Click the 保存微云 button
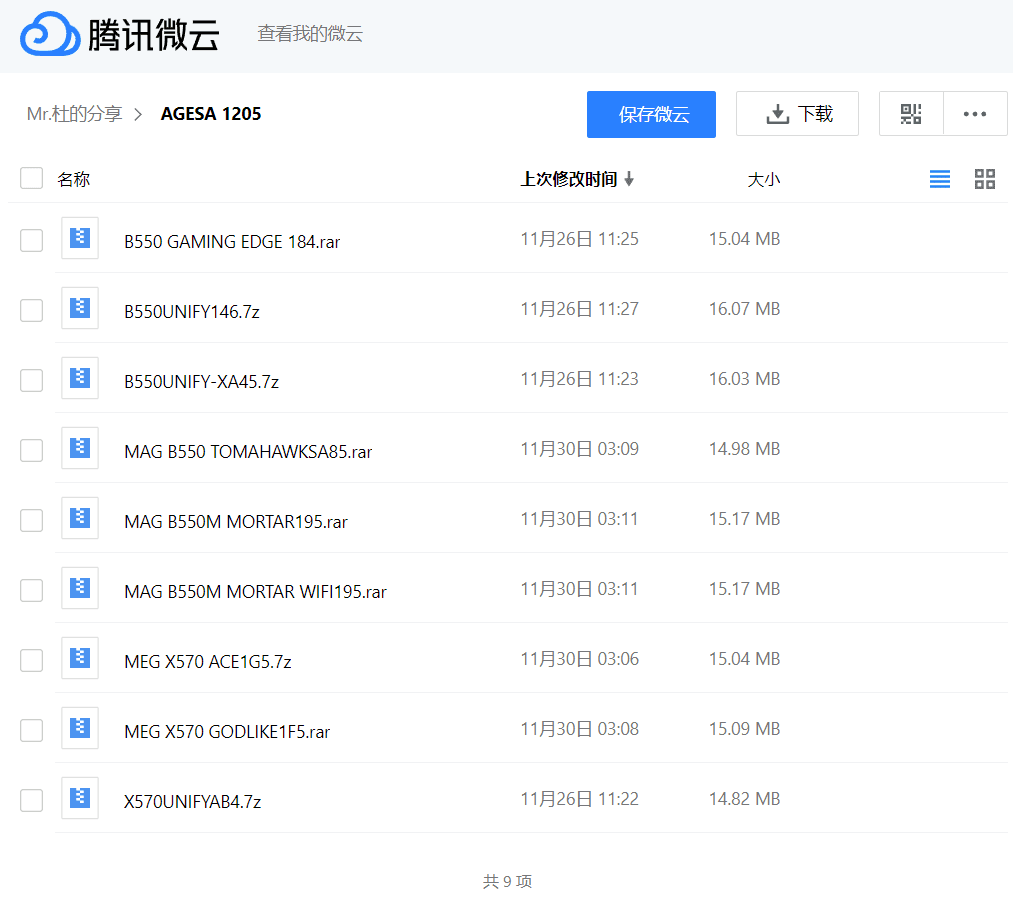1013x899 pixels. pos(651,114)
